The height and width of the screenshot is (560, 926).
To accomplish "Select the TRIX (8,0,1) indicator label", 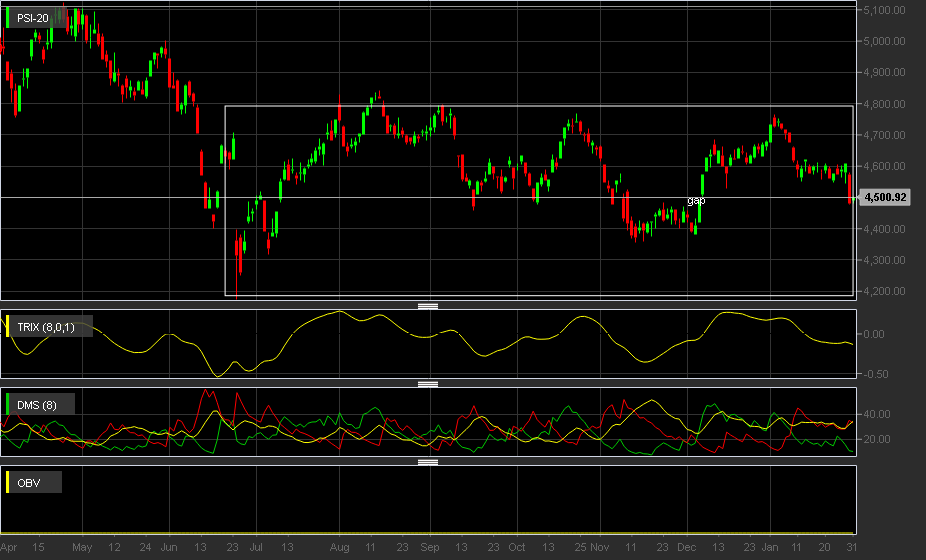I will 46,327.
